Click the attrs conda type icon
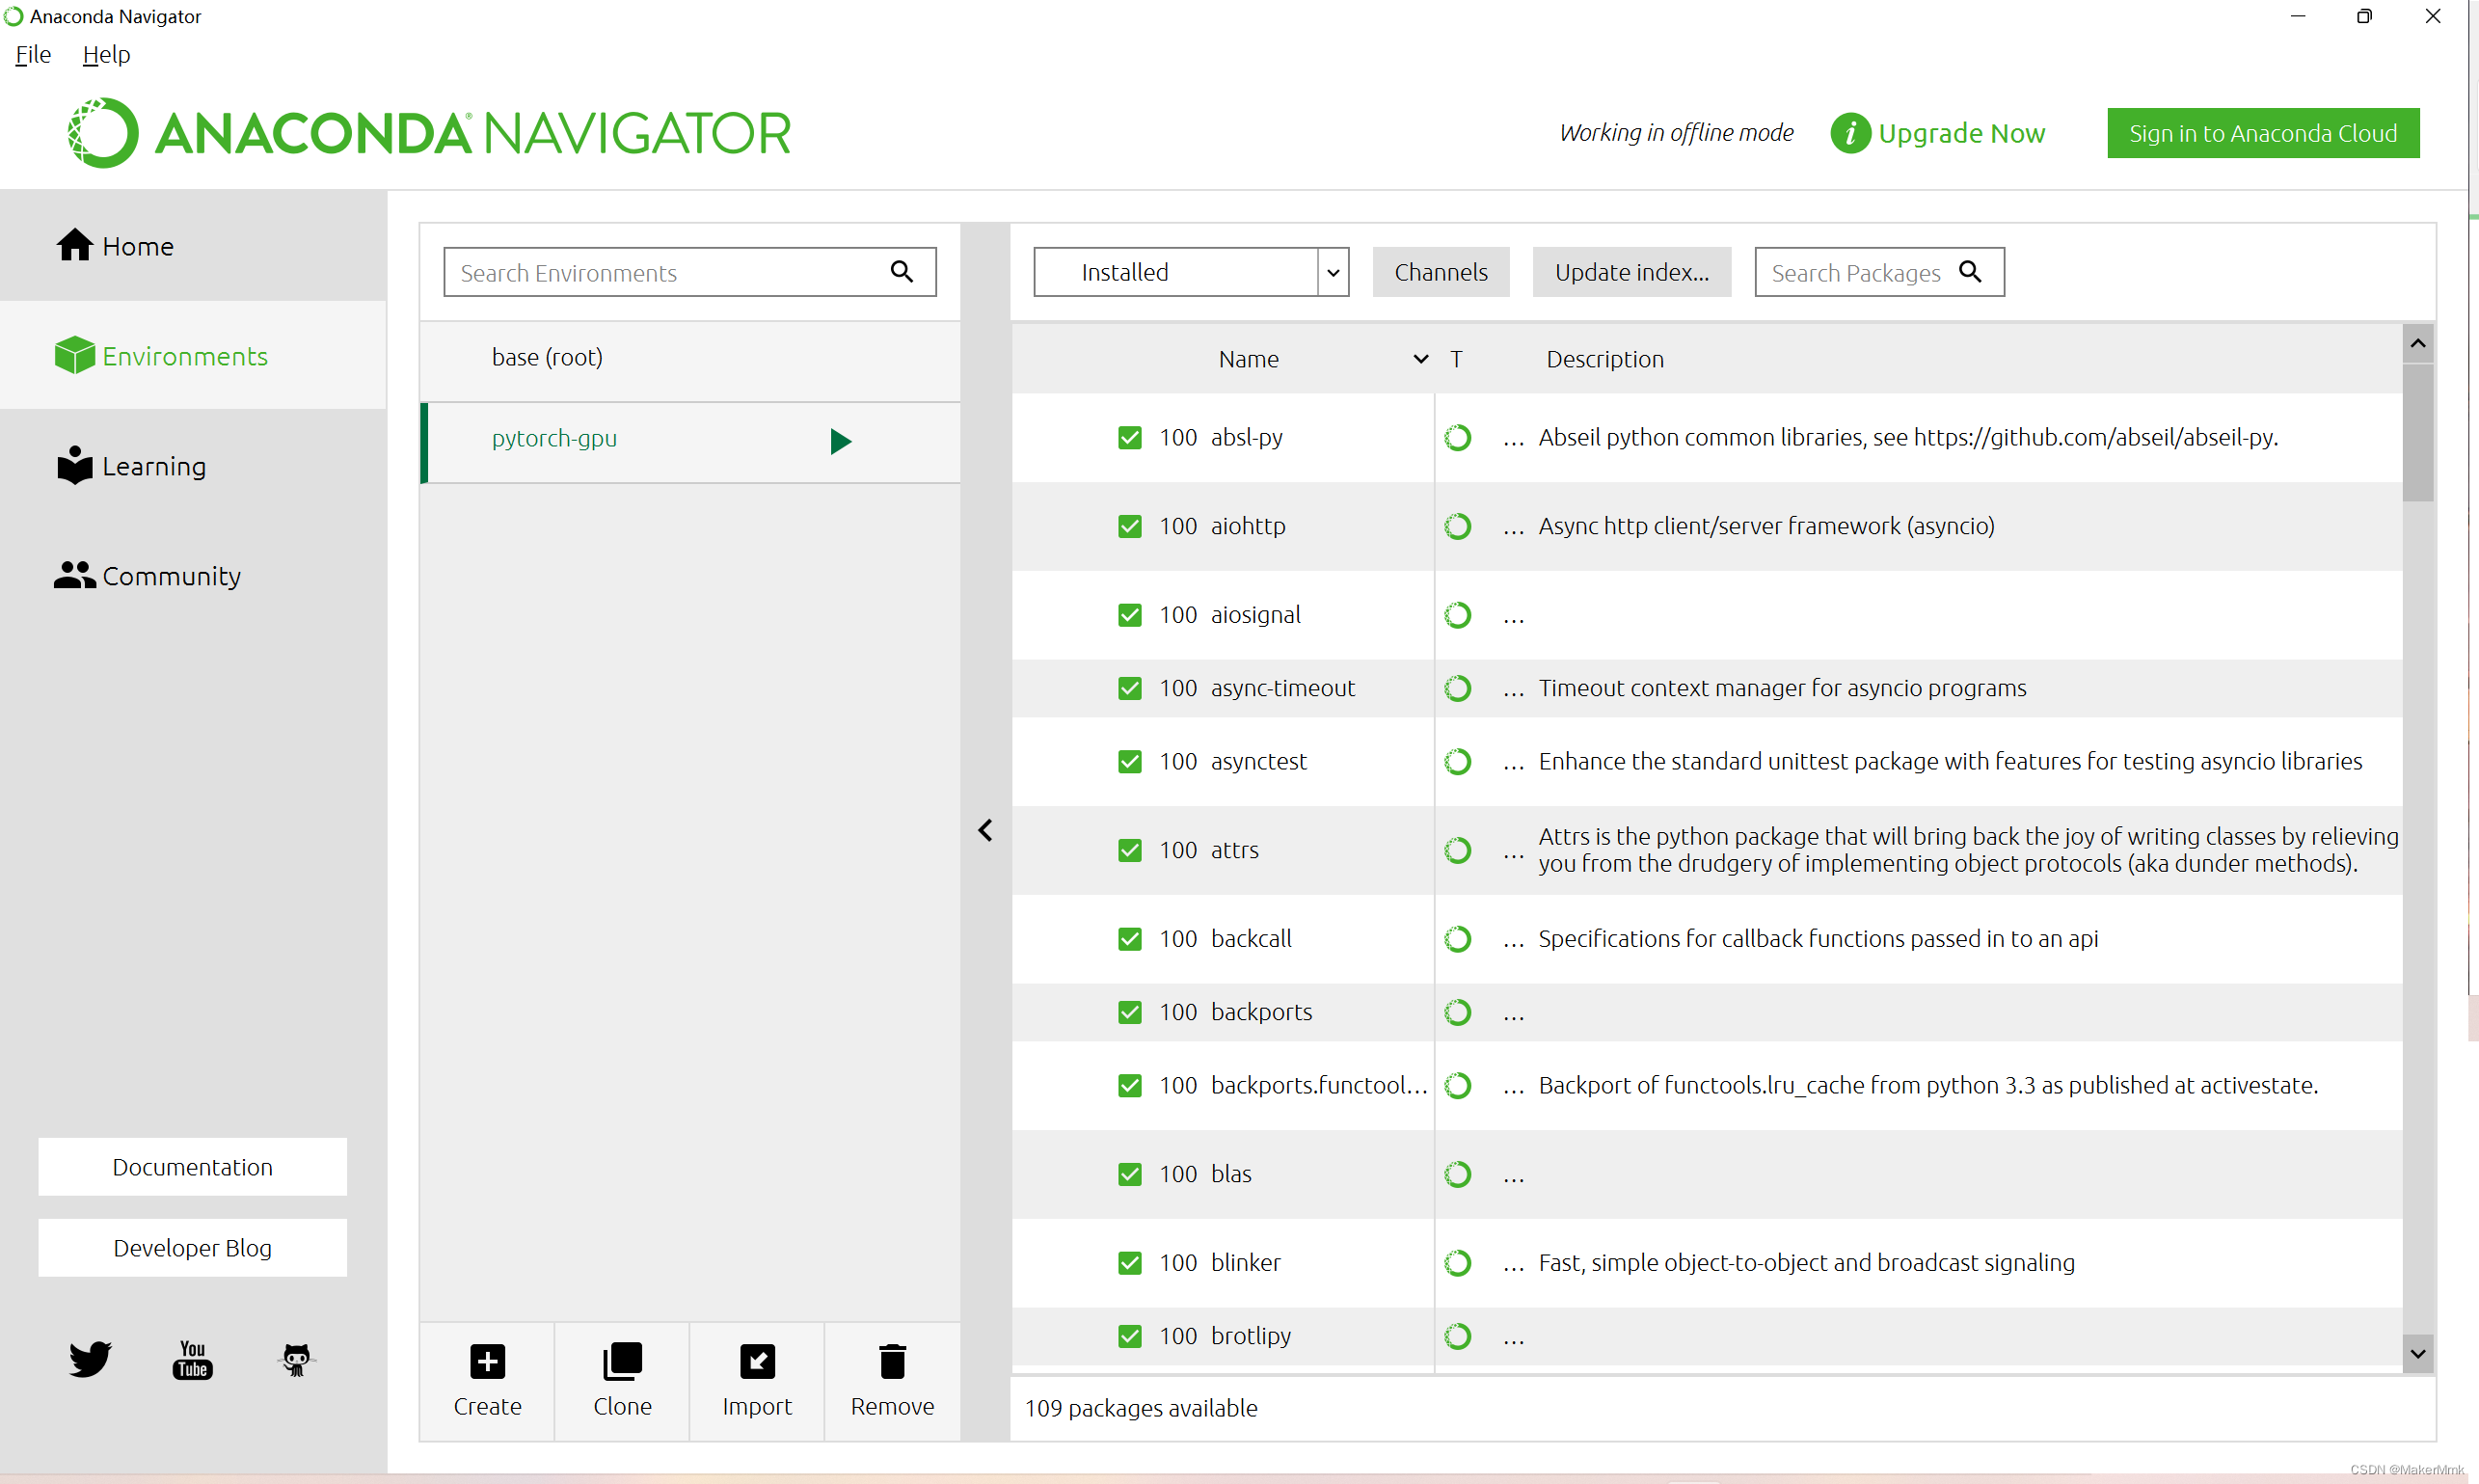This screenshot has height=1484, width=2479. click(x=1457, y=850)
